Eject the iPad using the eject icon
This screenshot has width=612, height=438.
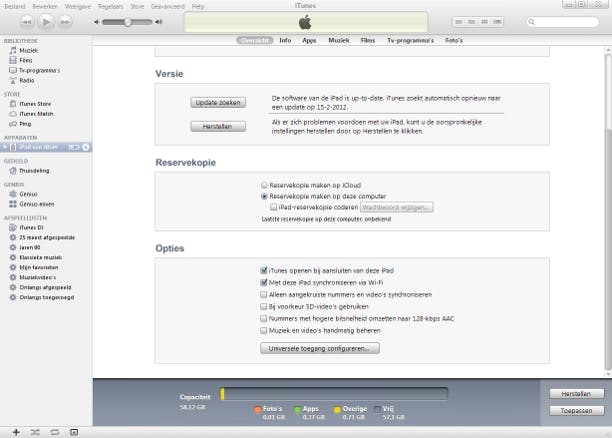86,147
